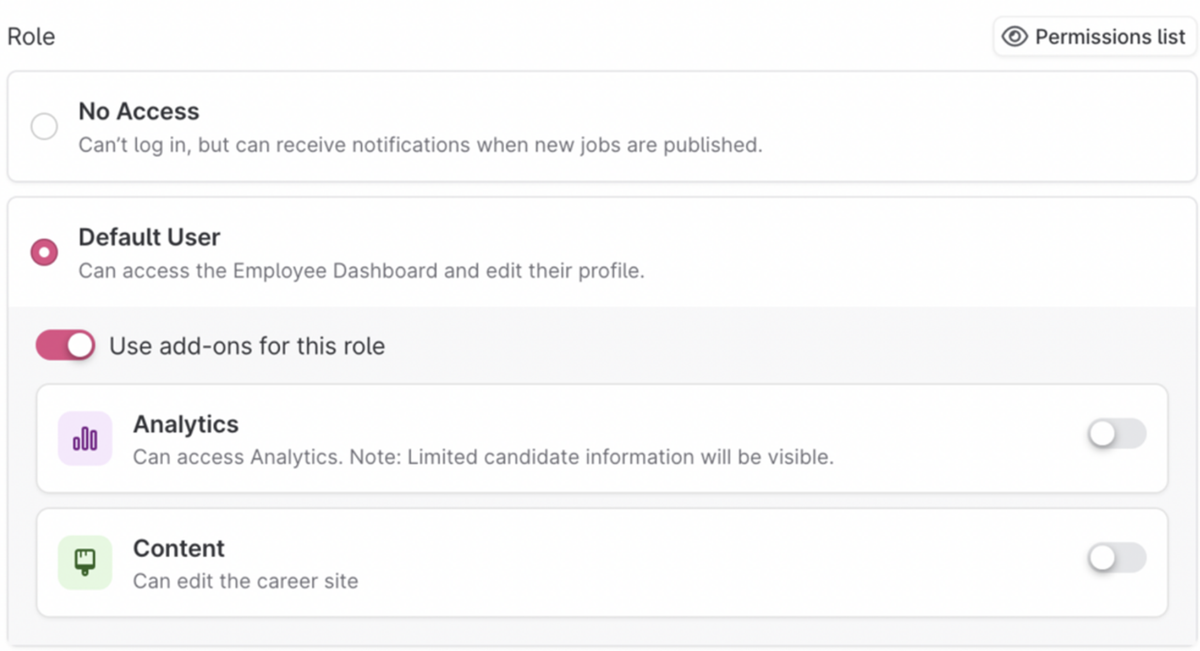Click the green Content brush icon
The image size is (1200, 651).
85,562
